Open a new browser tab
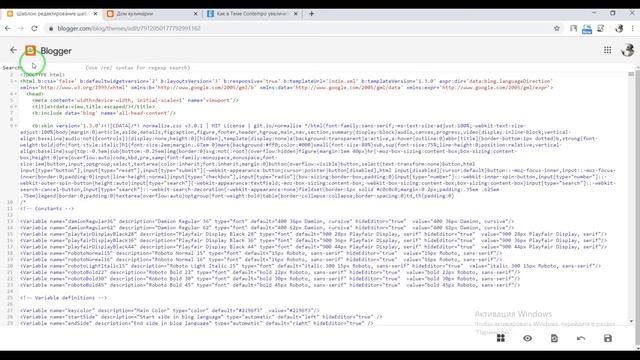640x360 pixels. click(311, 13)
